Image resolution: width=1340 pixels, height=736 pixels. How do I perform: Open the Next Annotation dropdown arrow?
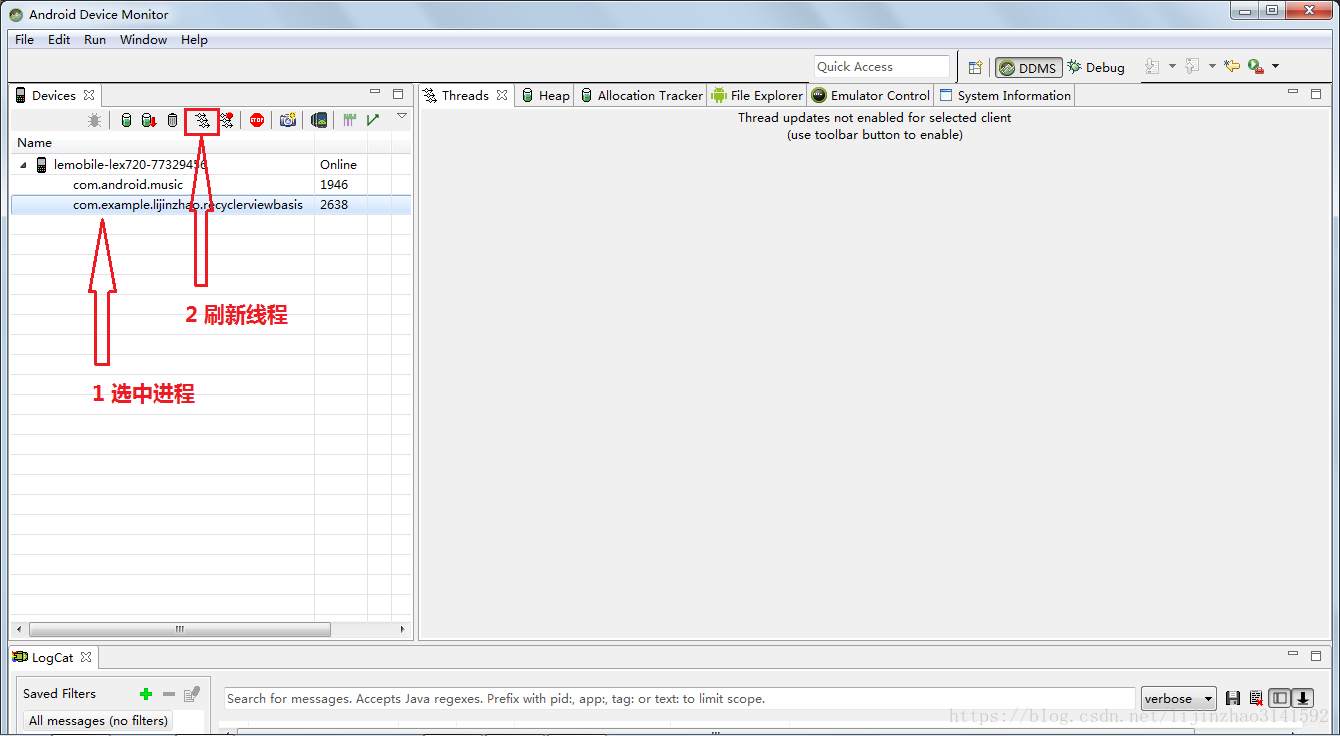click(1171, 67)
